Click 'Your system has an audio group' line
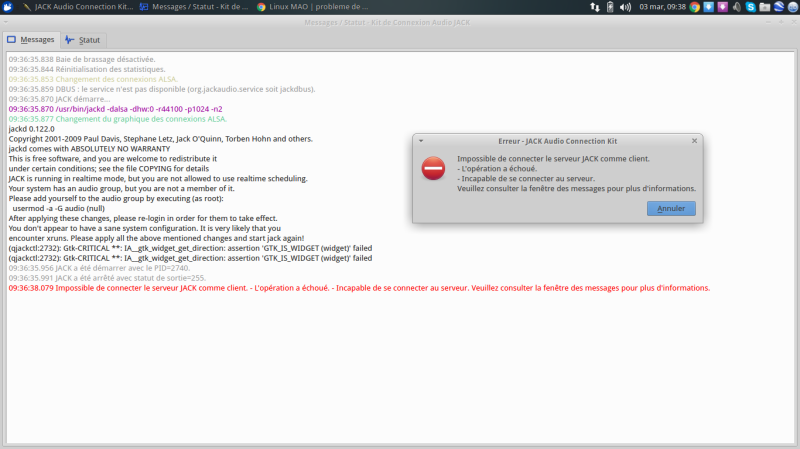The width and height of the screenshot is (800, 449). (x=121, y=188)
